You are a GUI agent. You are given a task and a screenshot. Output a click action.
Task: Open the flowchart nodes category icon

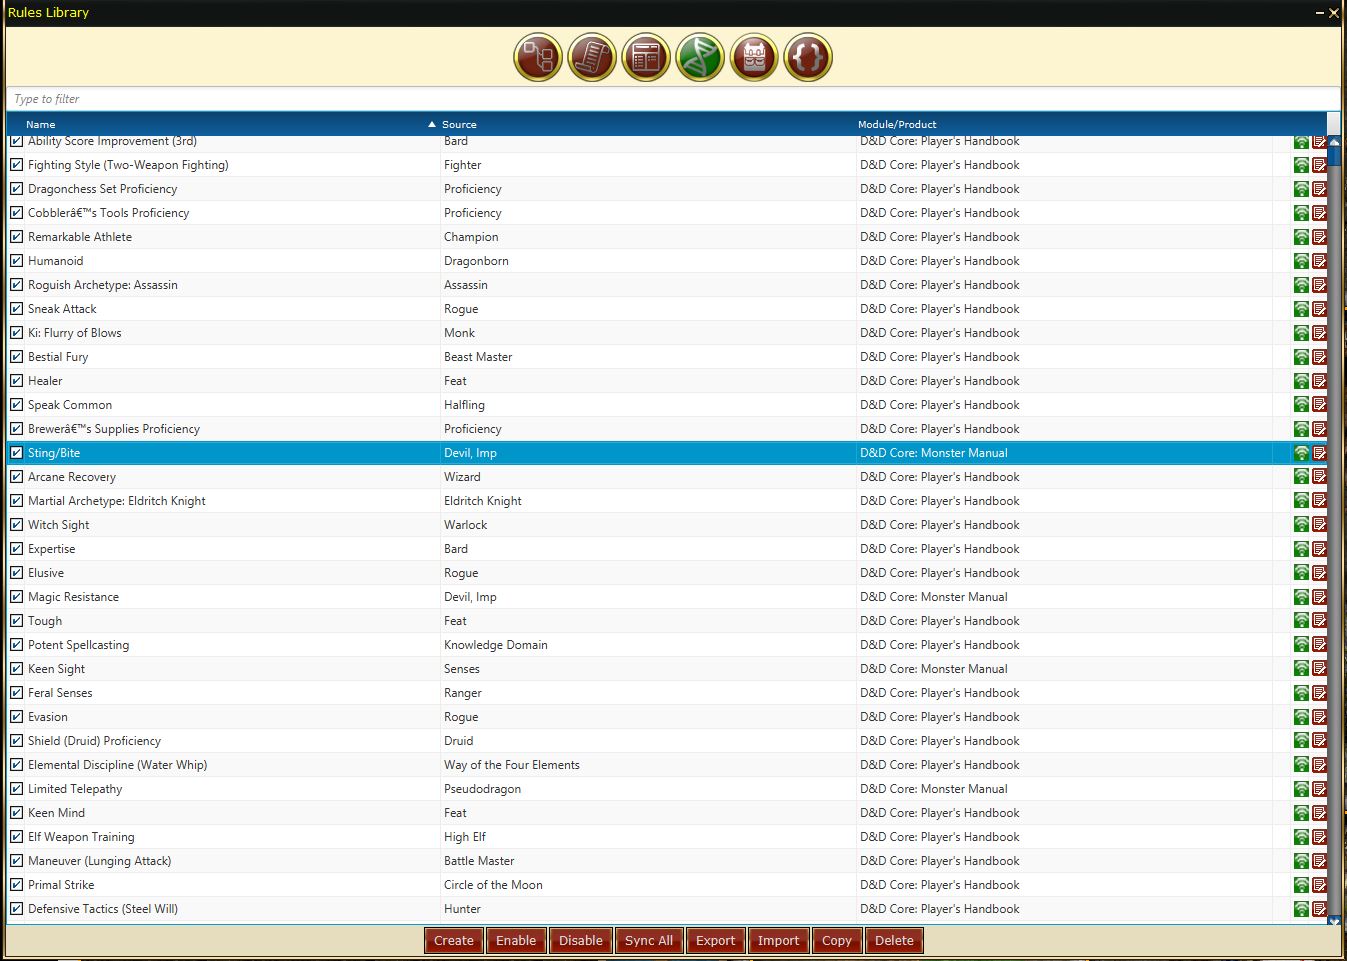pyautogui.click(x=538, y=57)
